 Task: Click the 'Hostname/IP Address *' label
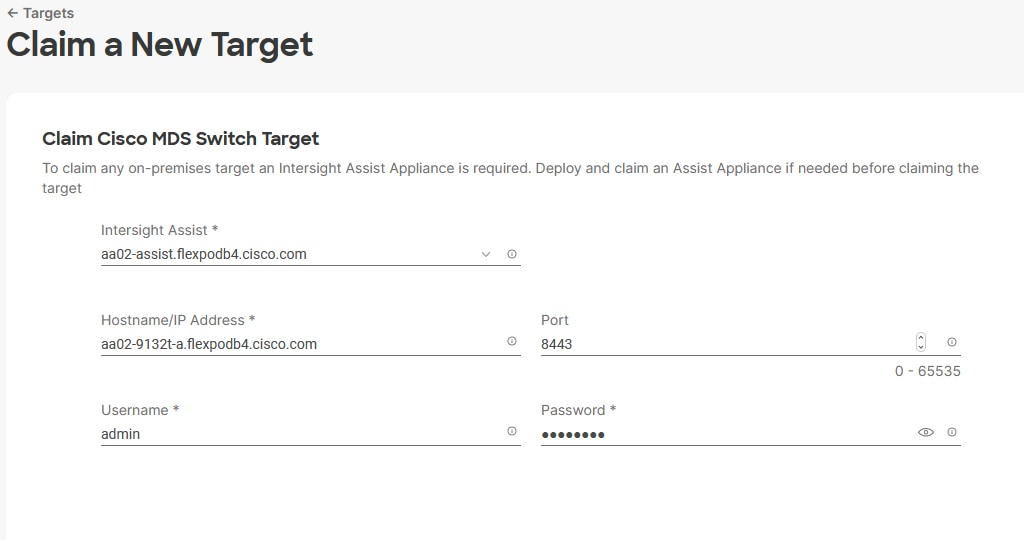[x=178, y=320]
